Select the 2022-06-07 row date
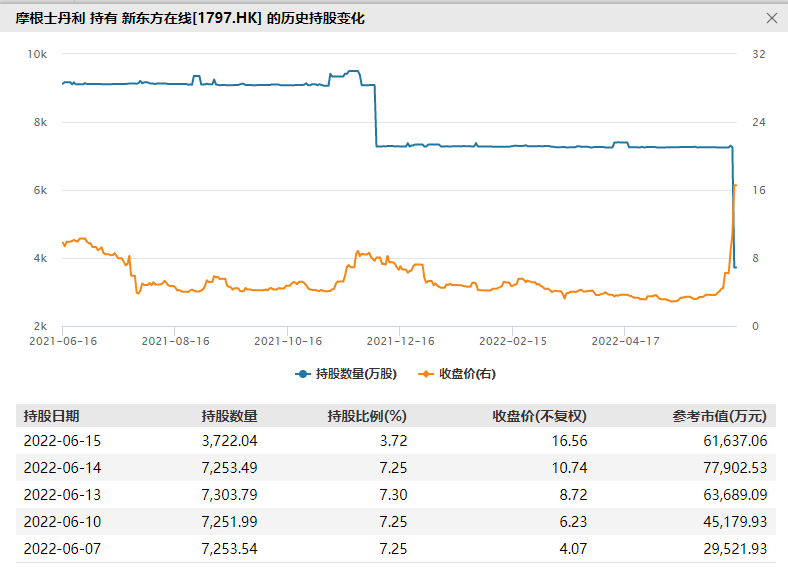 [x=62, y=548]
